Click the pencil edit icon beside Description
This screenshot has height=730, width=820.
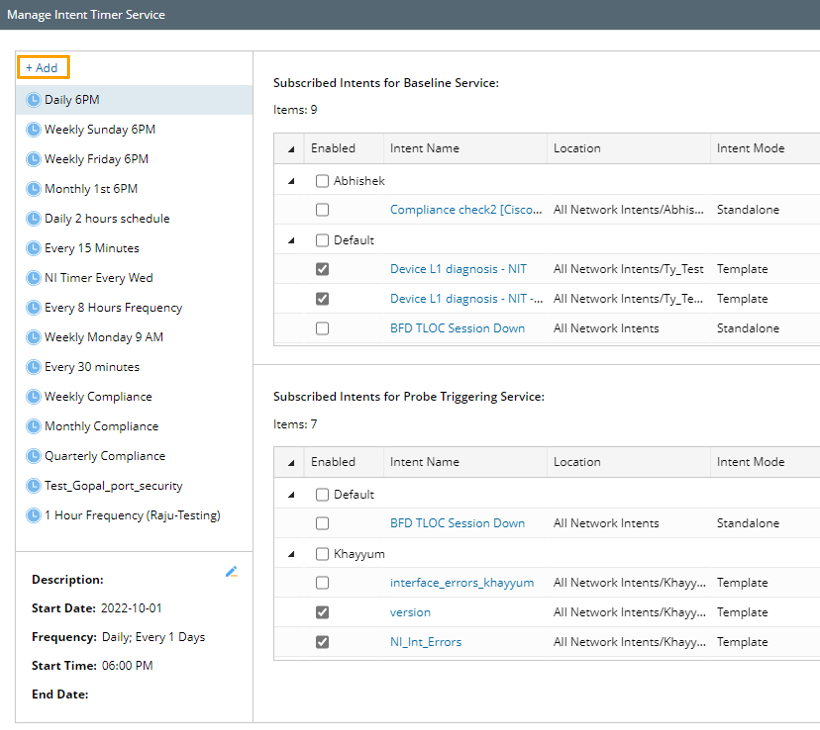tap(231, 572)
